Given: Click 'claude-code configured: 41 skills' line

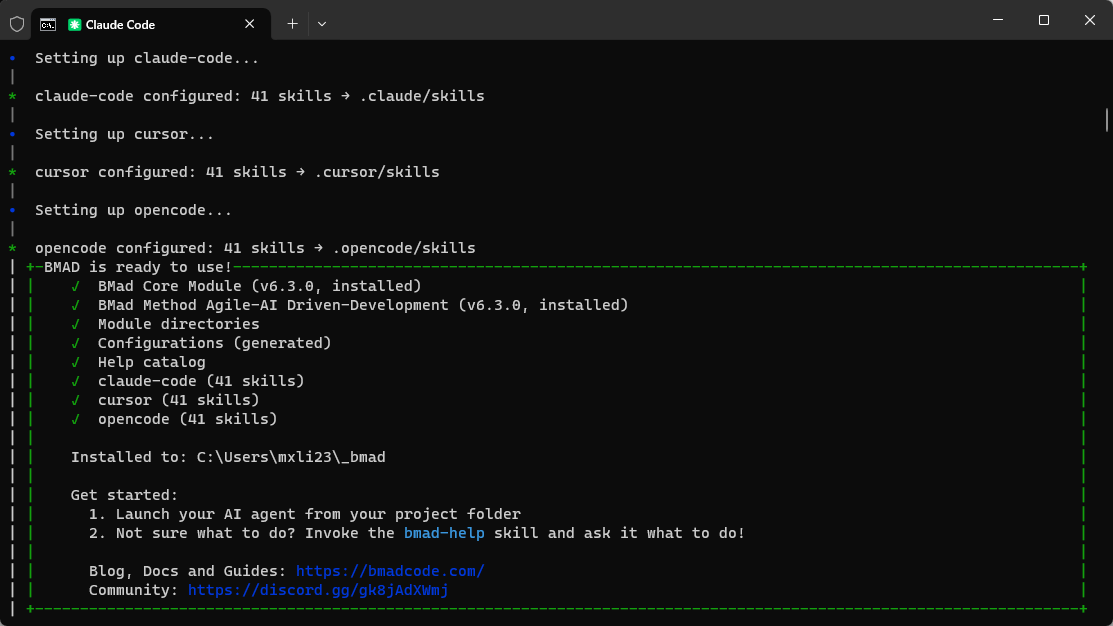Looking at the screenshot, I should tap(260, 97).
